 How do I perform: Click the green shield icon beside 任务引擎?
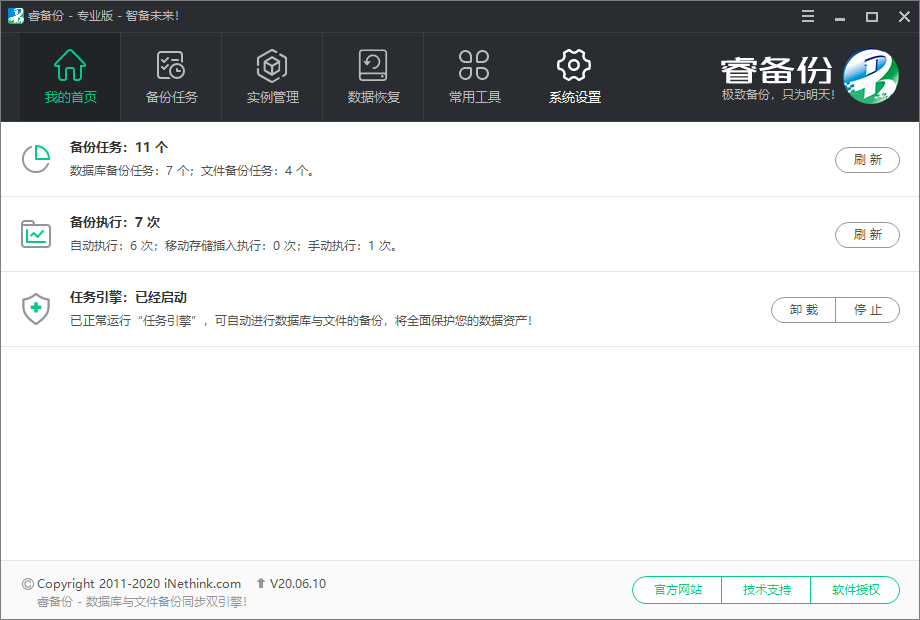click(x=36, y=309)
